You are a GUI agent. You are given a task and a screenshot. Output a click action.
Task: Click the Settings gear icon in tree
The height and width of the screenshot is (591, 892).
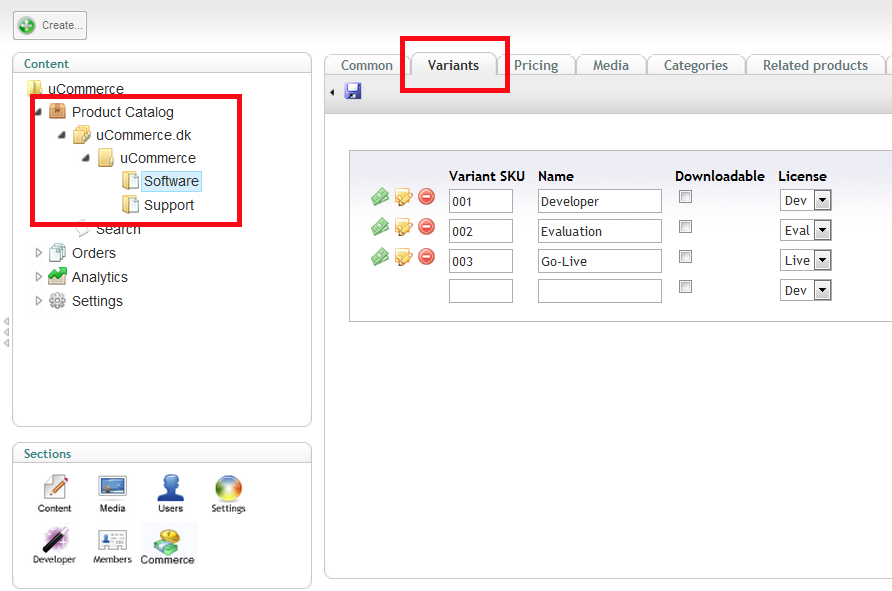57,300
